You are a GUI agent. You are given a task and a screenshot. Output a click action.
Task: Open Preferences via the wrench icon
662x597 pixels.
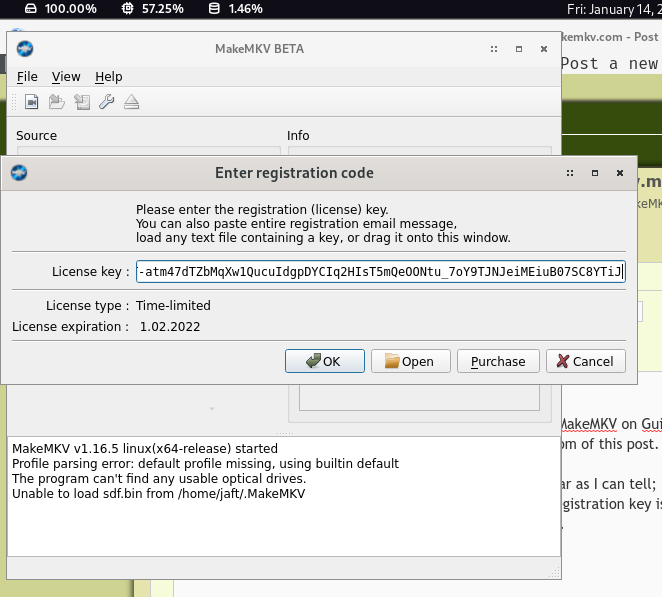click(106, 102)
